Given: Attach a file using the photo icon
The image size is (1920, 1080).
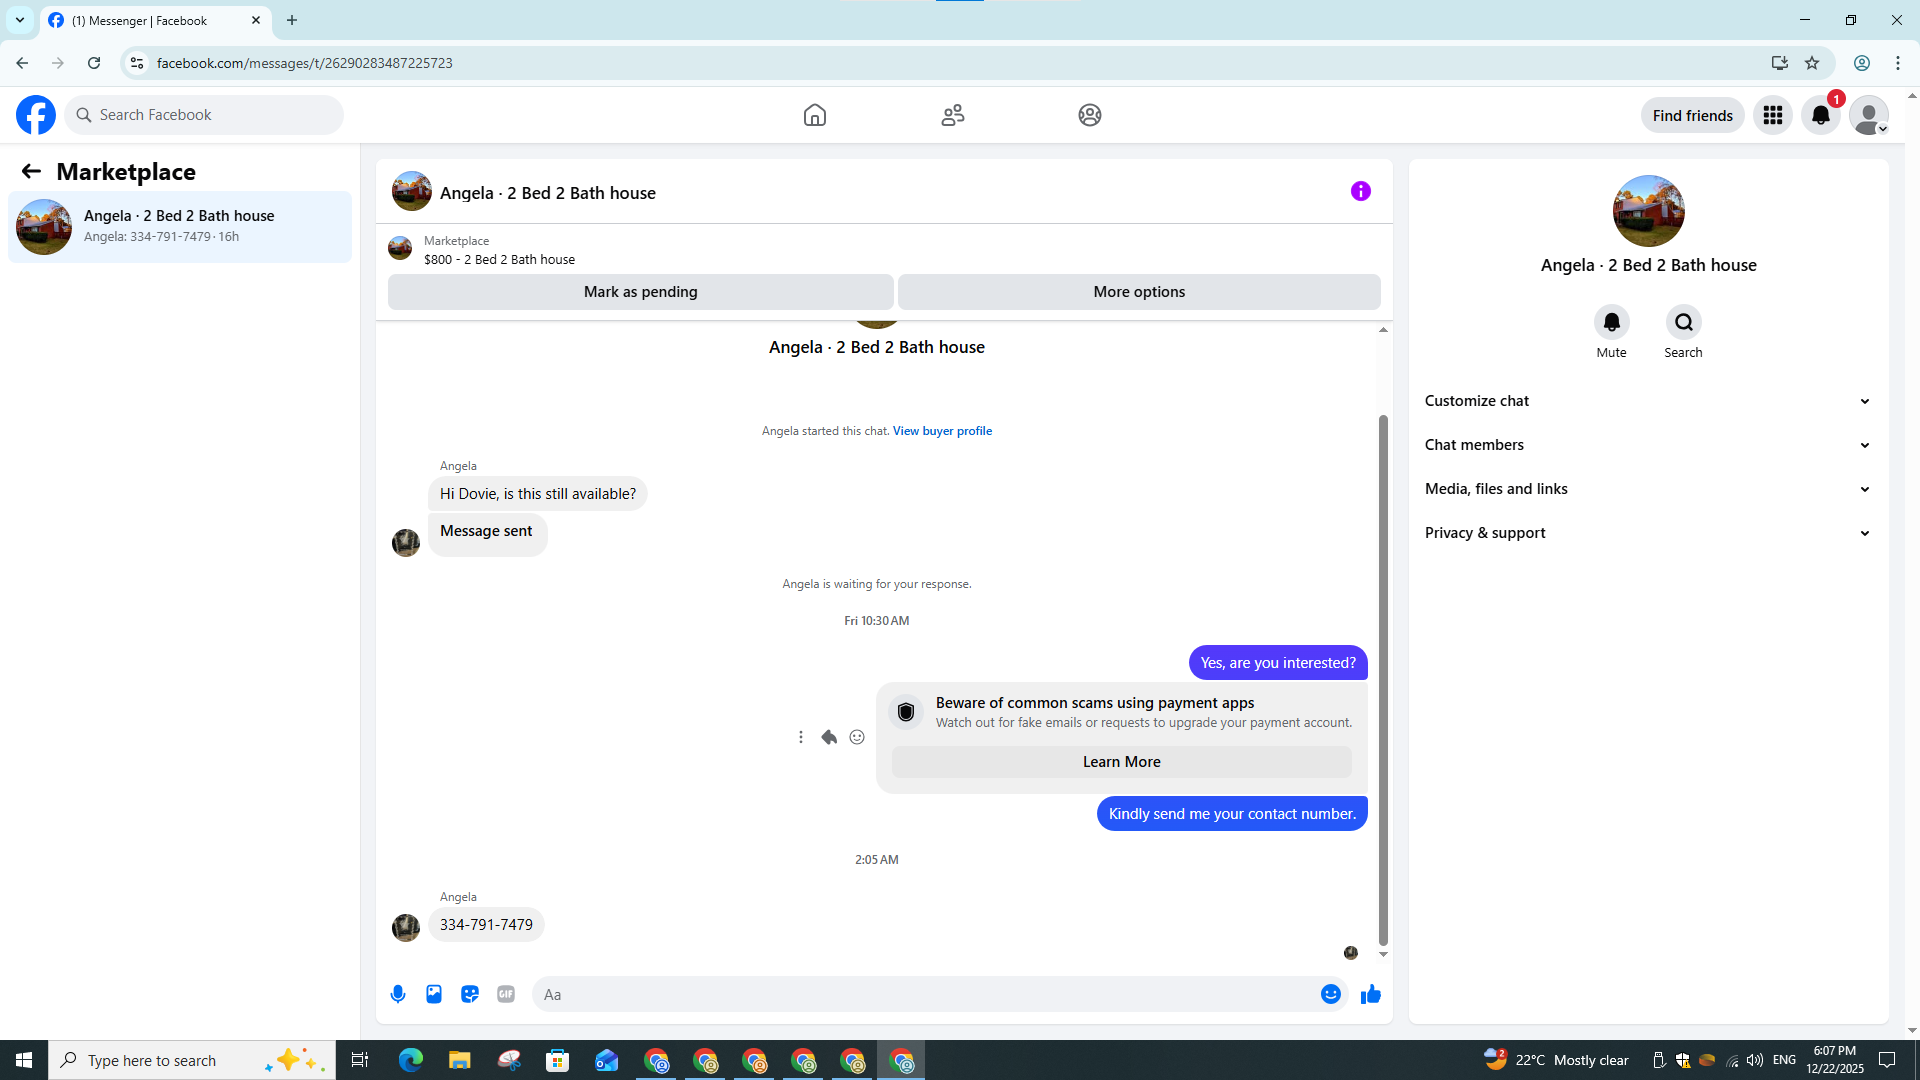Looking at the screenshot, I should click(x=434, y=994).
